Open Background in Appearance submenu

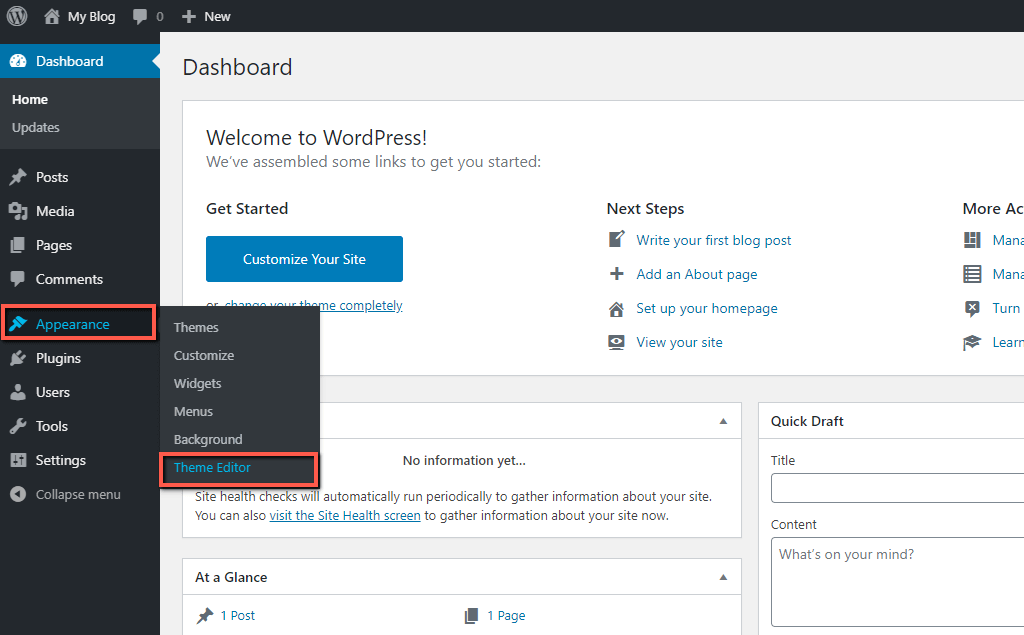point(208,440)
